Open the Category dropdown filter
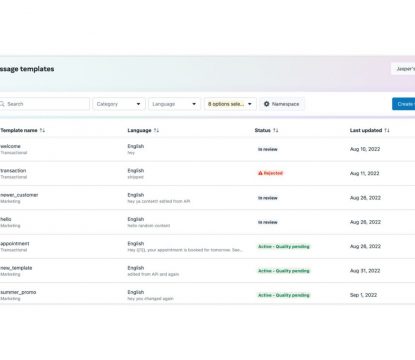The width and height of the screenshot is (415, 360). click(119, 104)
